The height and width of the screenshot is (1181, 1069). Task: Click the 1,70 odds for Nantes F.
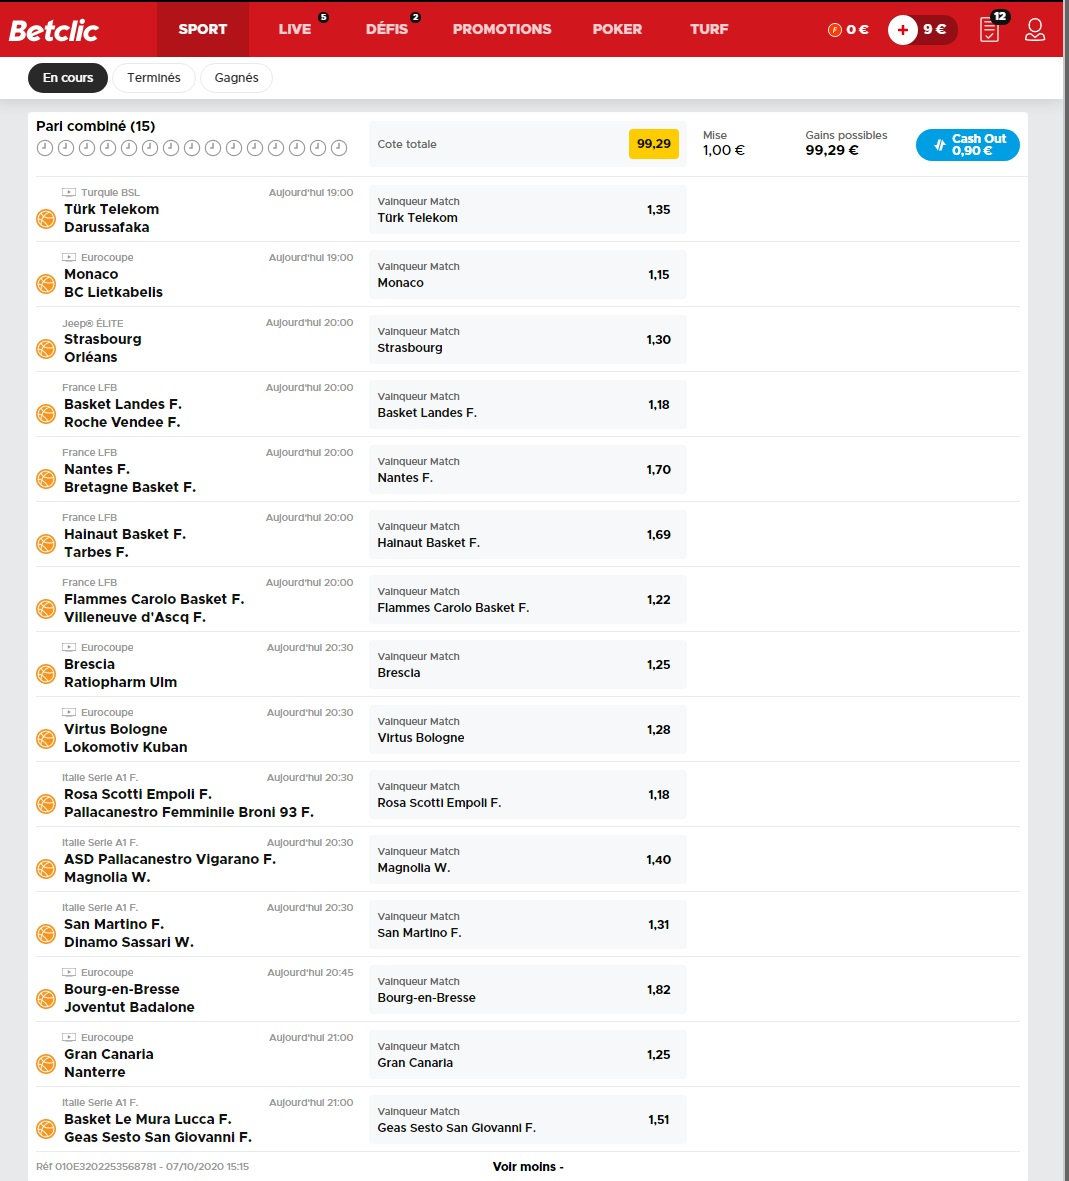point(658,469)
